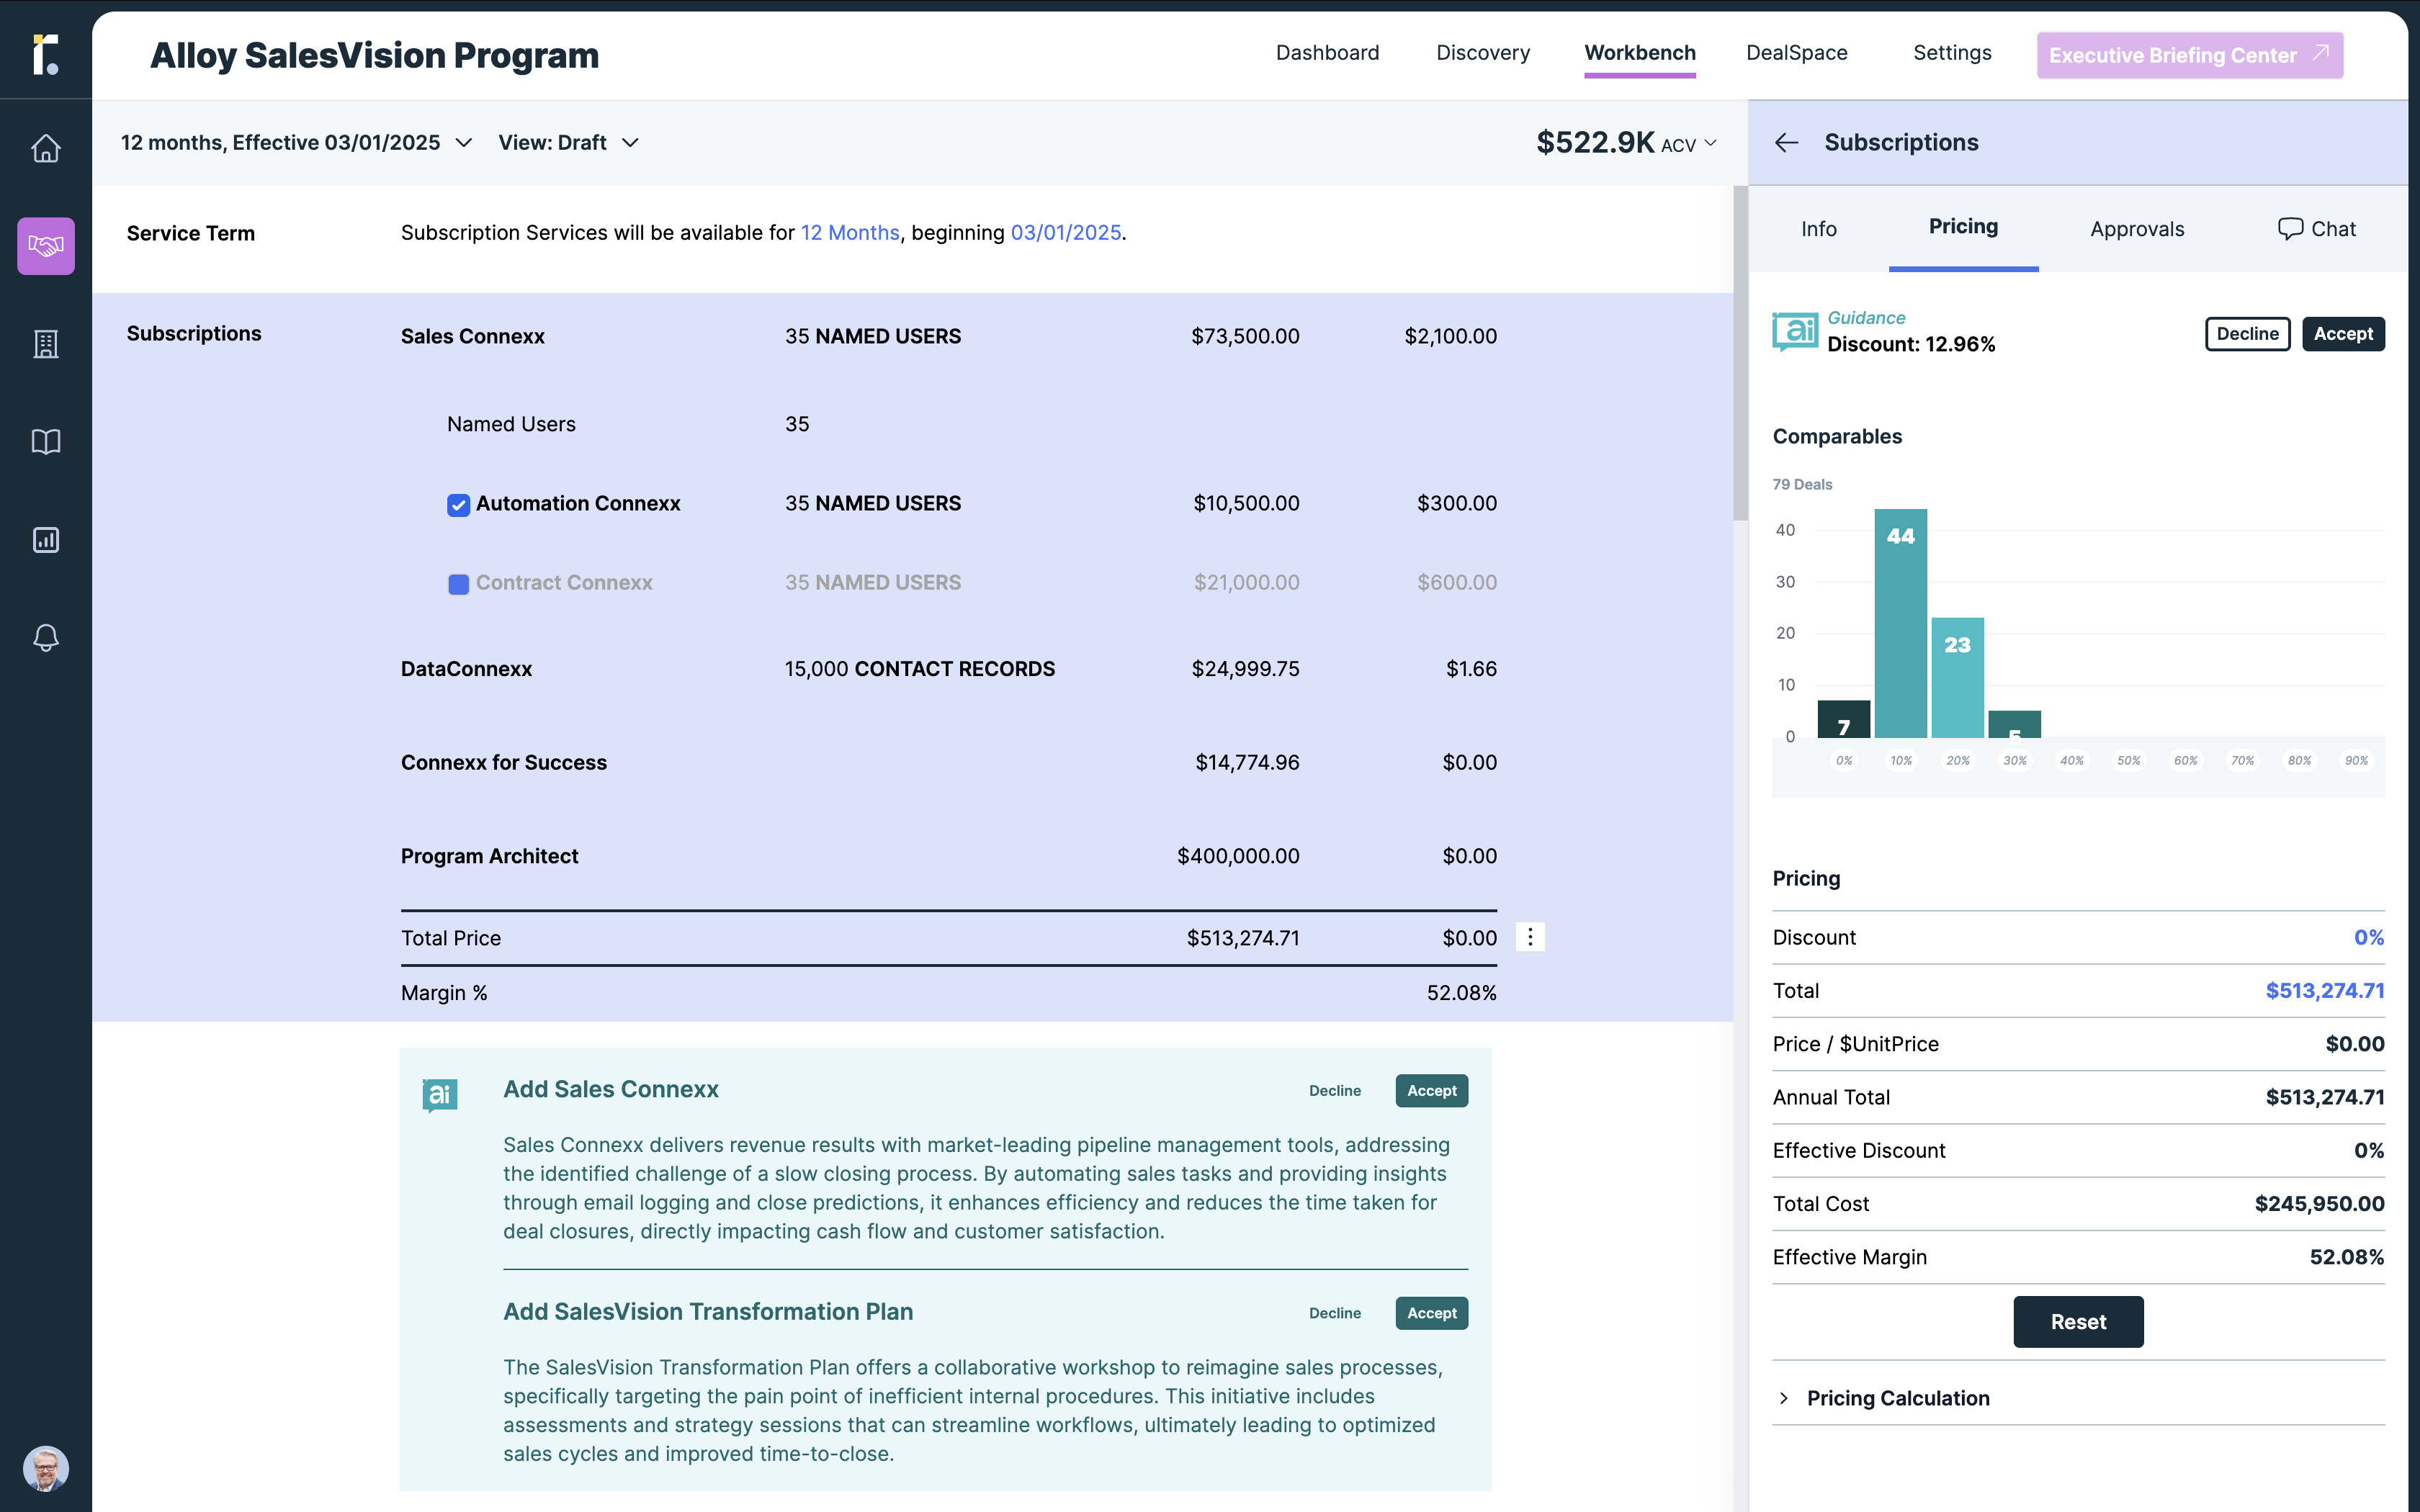
Task: Click the user avatar at bottom left
Action: coord(46,1468)
